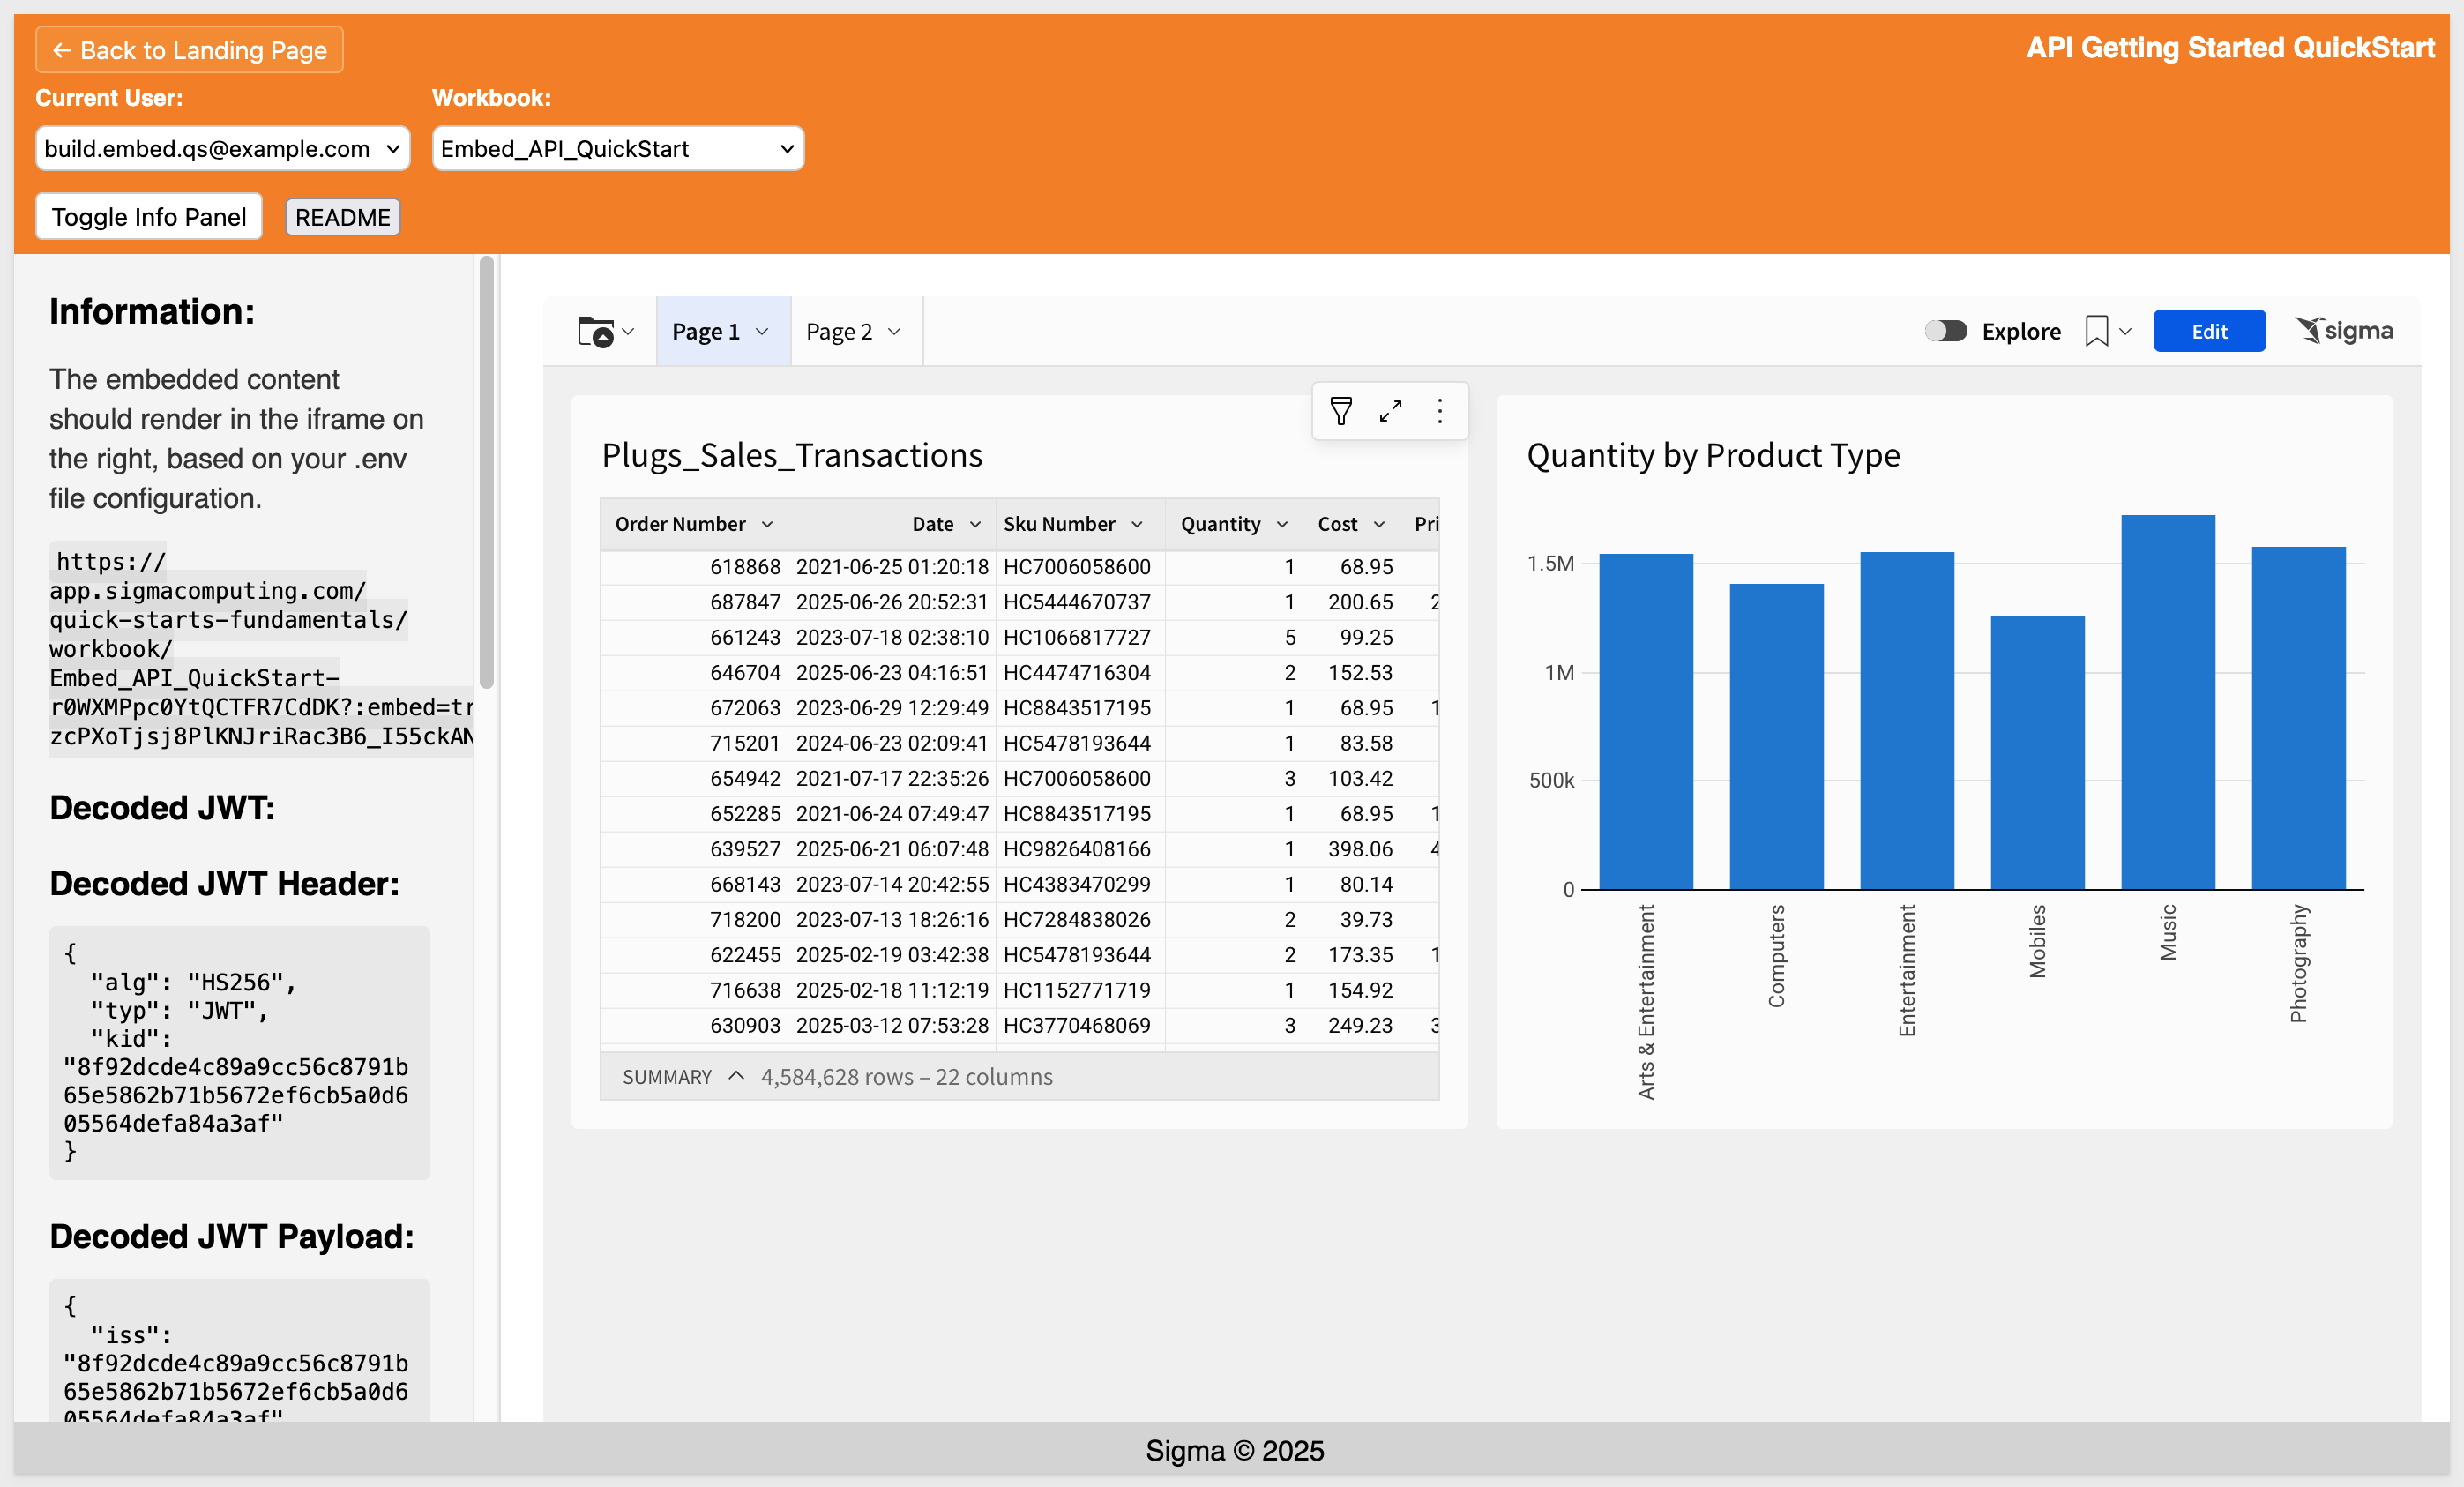Expand the folder menu chevron

(628, 331)
